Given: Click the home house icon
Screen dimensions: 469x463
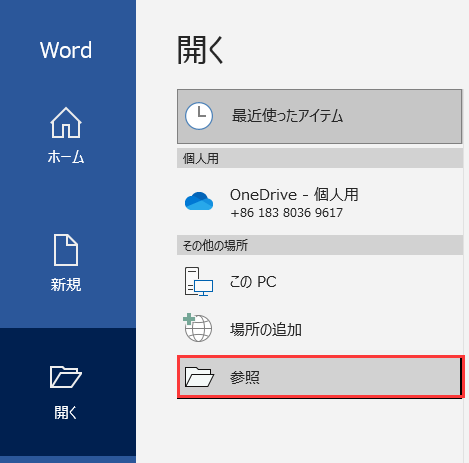Looking at the screenshot, I should (66, 123).
